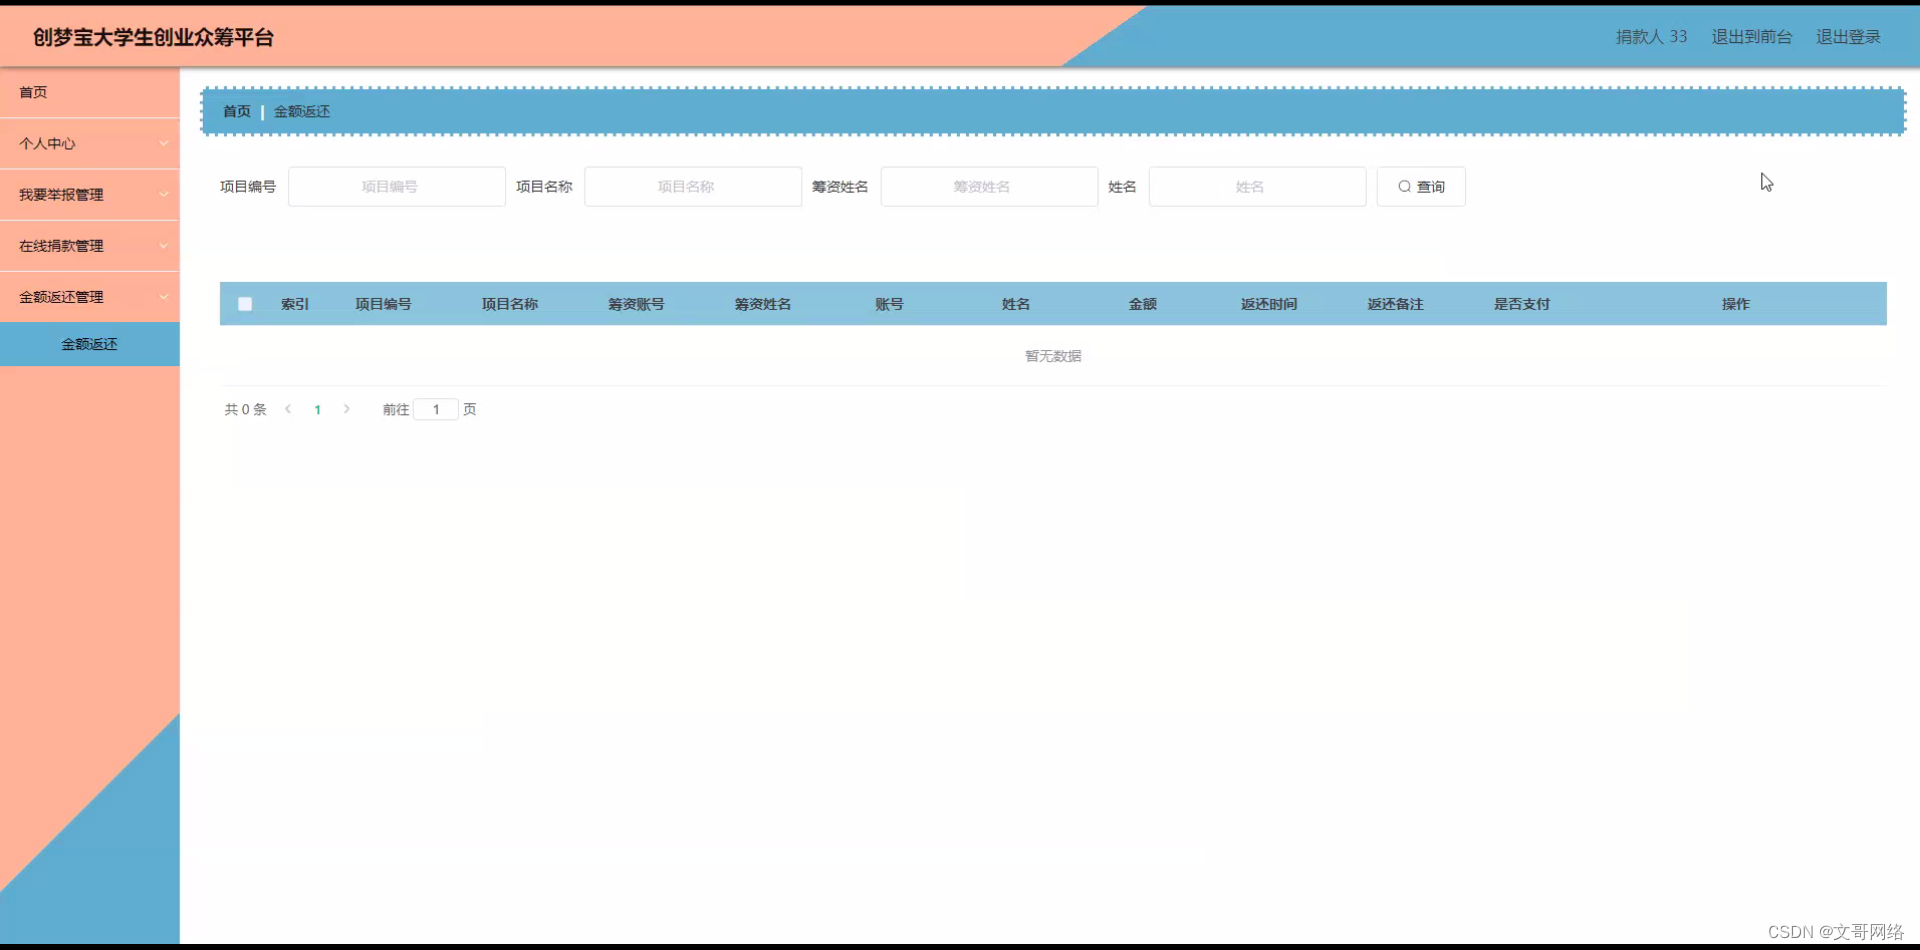The image size is (1920, 950).
Task: Focus the 筹资姓名 input field
Action: click(x=989, y=186)
